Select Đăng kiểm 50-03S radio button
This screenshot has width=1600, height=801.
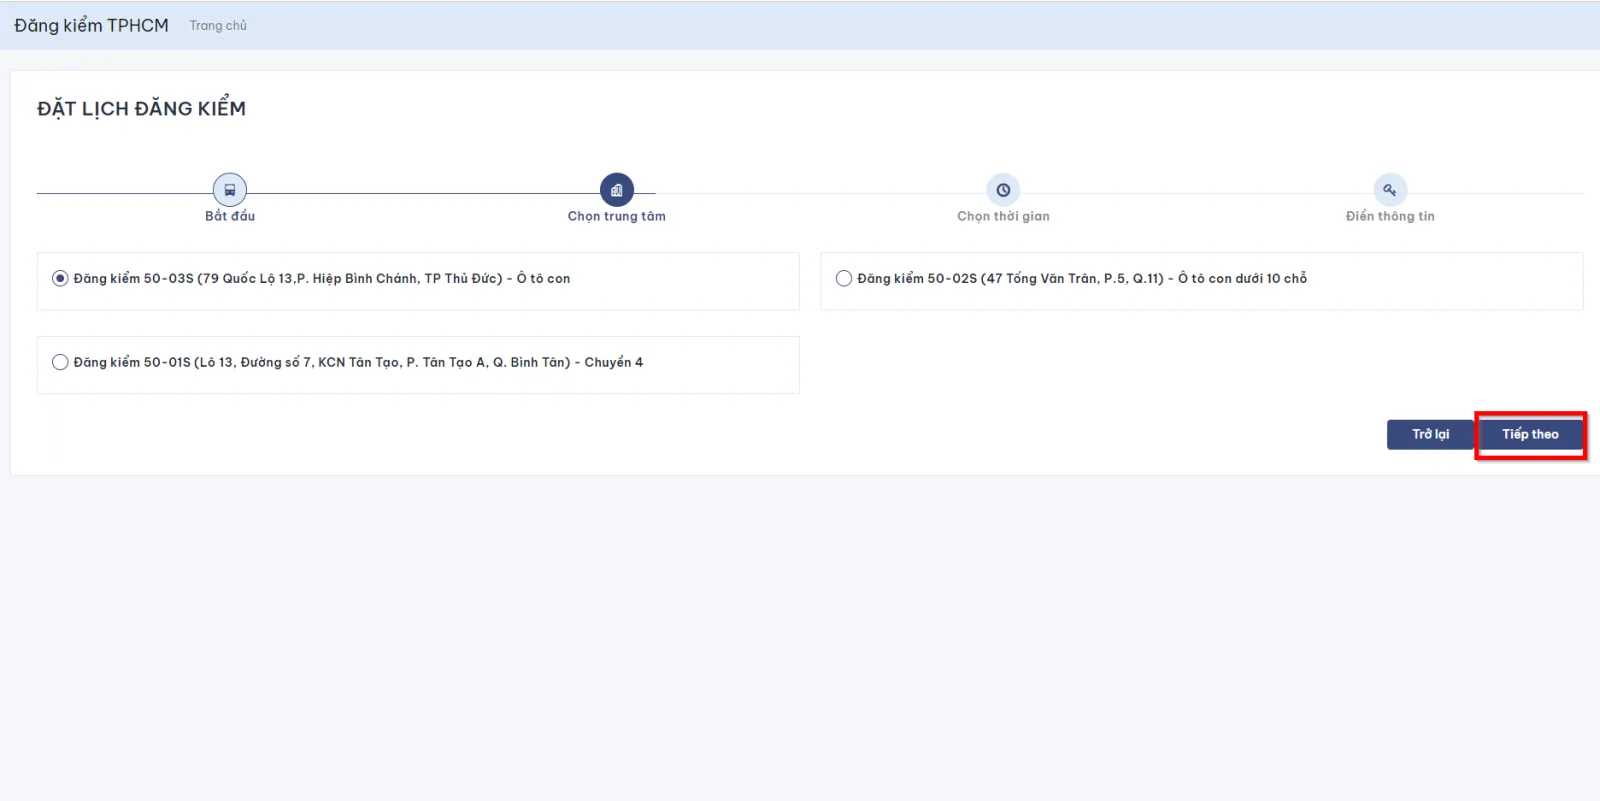[60, 278]
